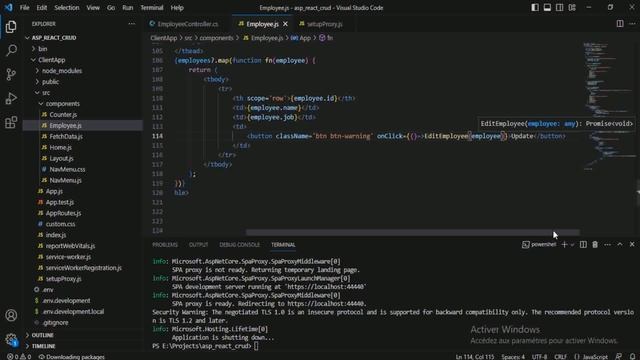Switch to the Output panel tab
Viewport: 640px width, 360px height.
pos(198,245)
